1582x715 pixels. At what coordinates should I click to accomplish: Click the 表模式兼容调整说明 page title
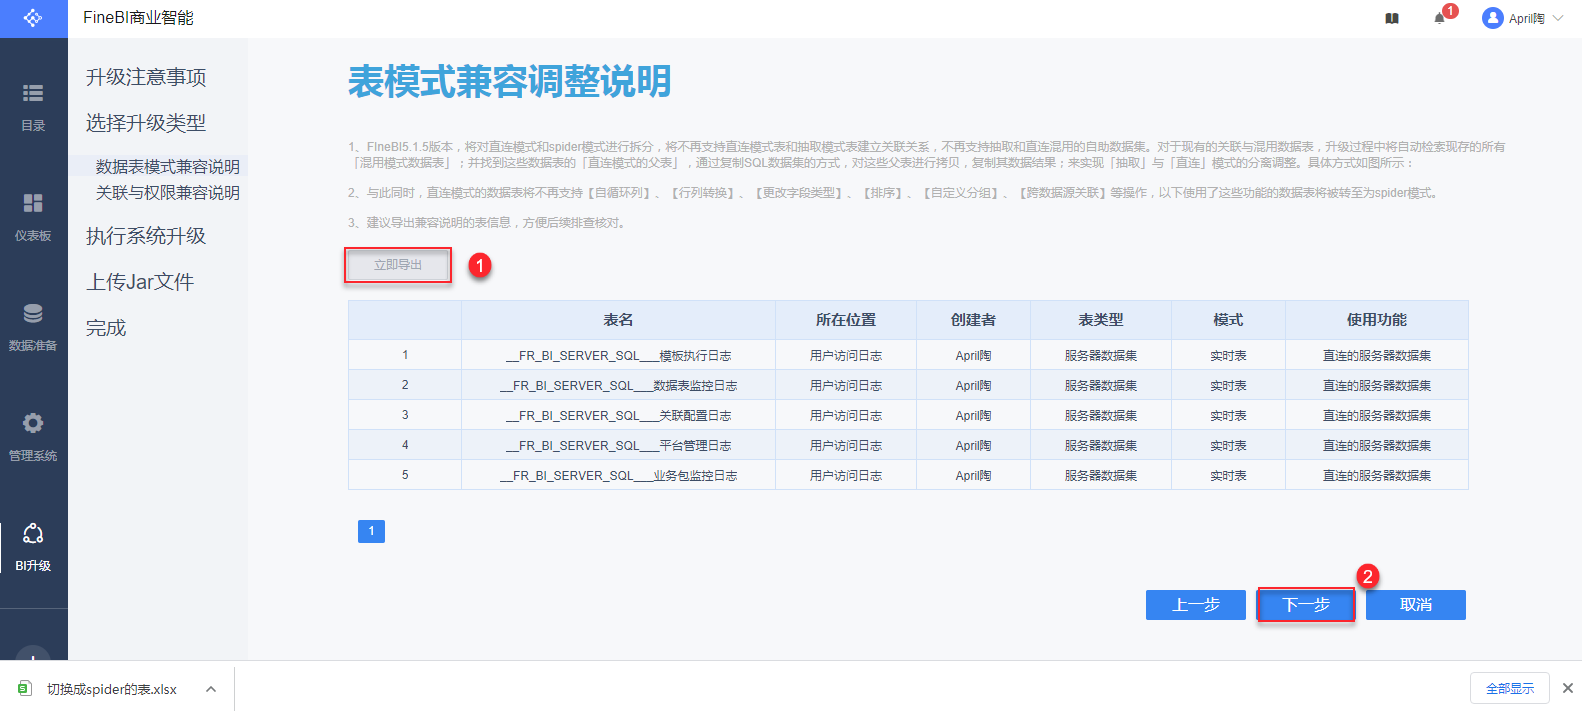tap(510, 82)
